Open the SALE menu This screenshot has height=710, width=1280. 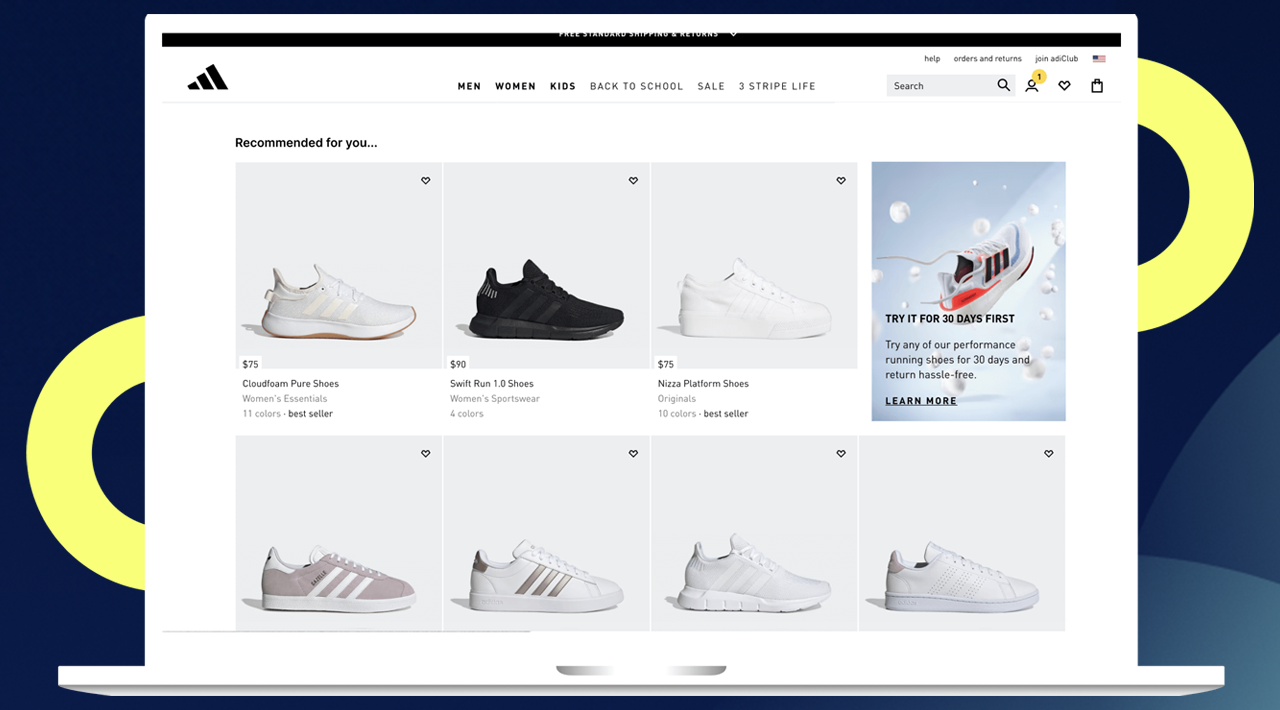pos(711,87)
